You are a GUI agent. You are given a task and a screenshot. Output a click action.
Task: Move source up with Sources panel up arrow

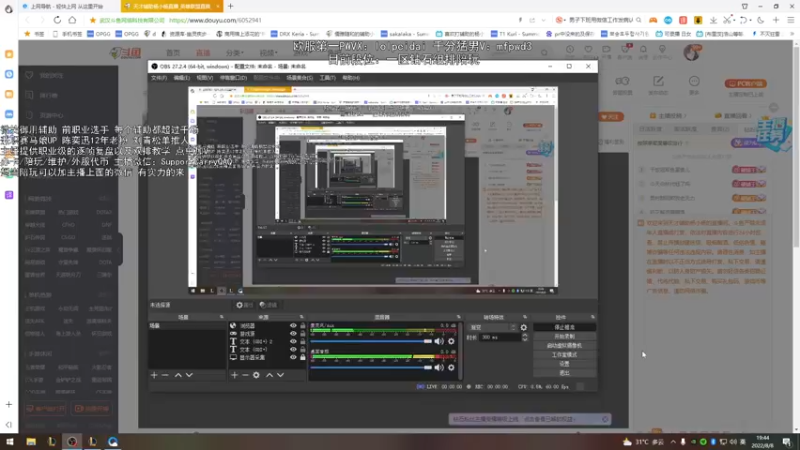point(269,375)
